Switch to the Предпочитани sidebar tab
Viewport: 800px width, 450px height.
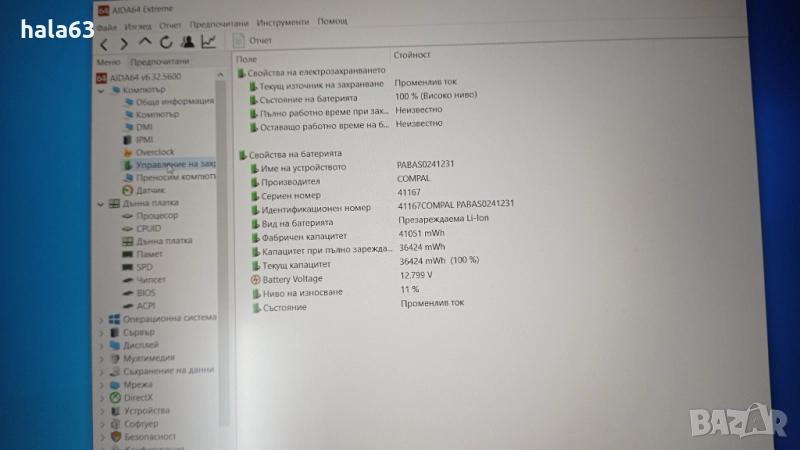[160, 62]
